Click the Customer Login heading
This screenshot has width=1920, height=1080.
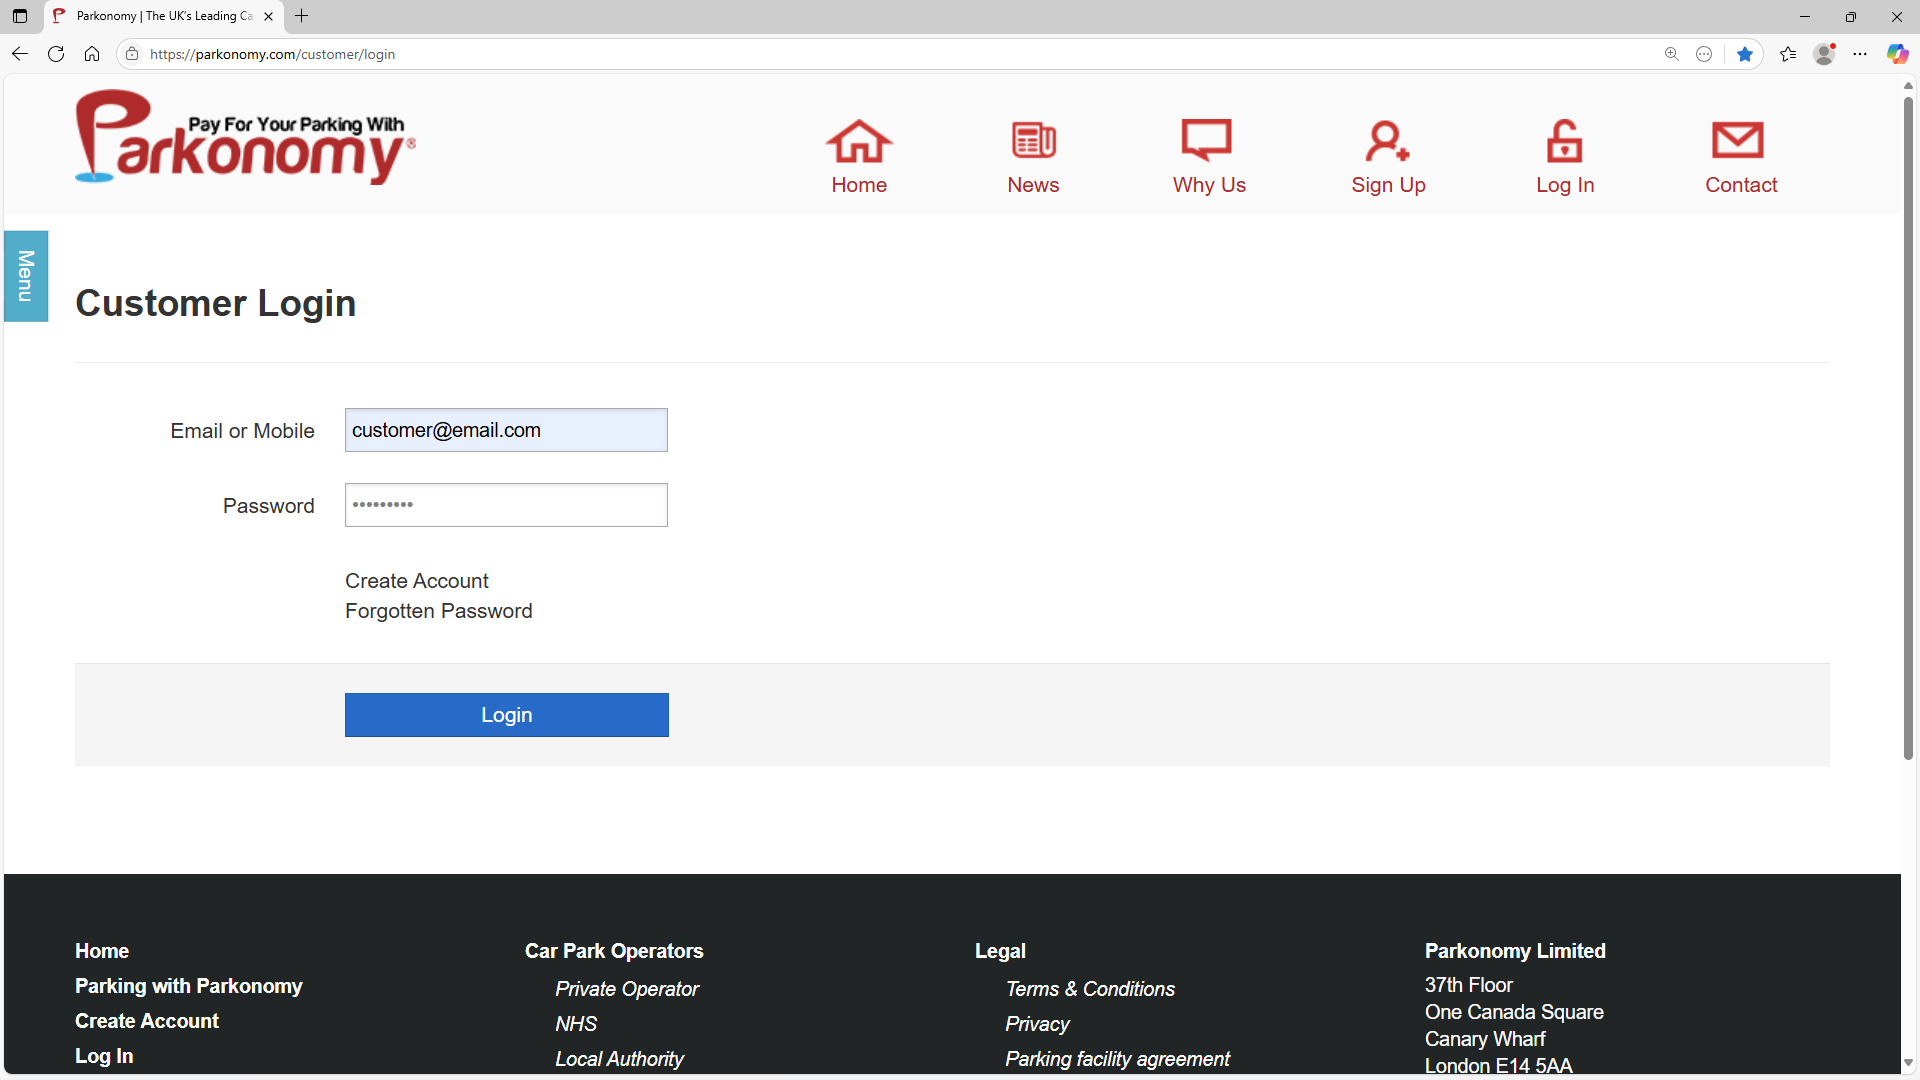click(x=216, y=303)
